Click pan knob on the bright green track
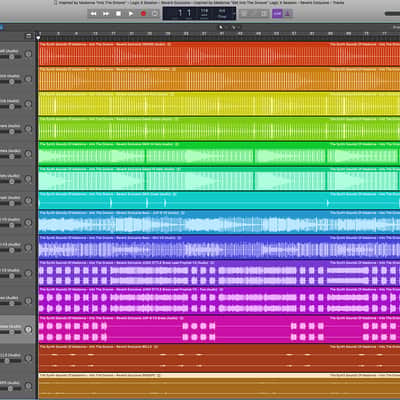 [x=28, y=154]
